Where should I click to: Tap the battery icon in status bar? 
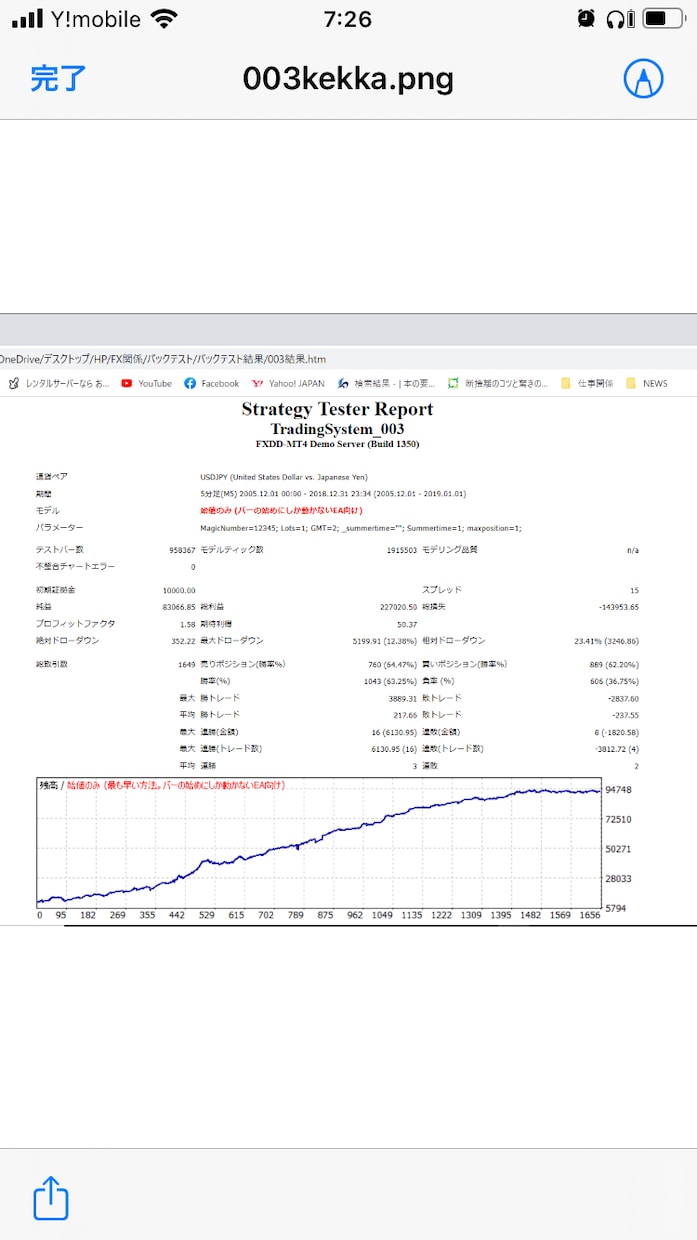(x=664, y=18)
